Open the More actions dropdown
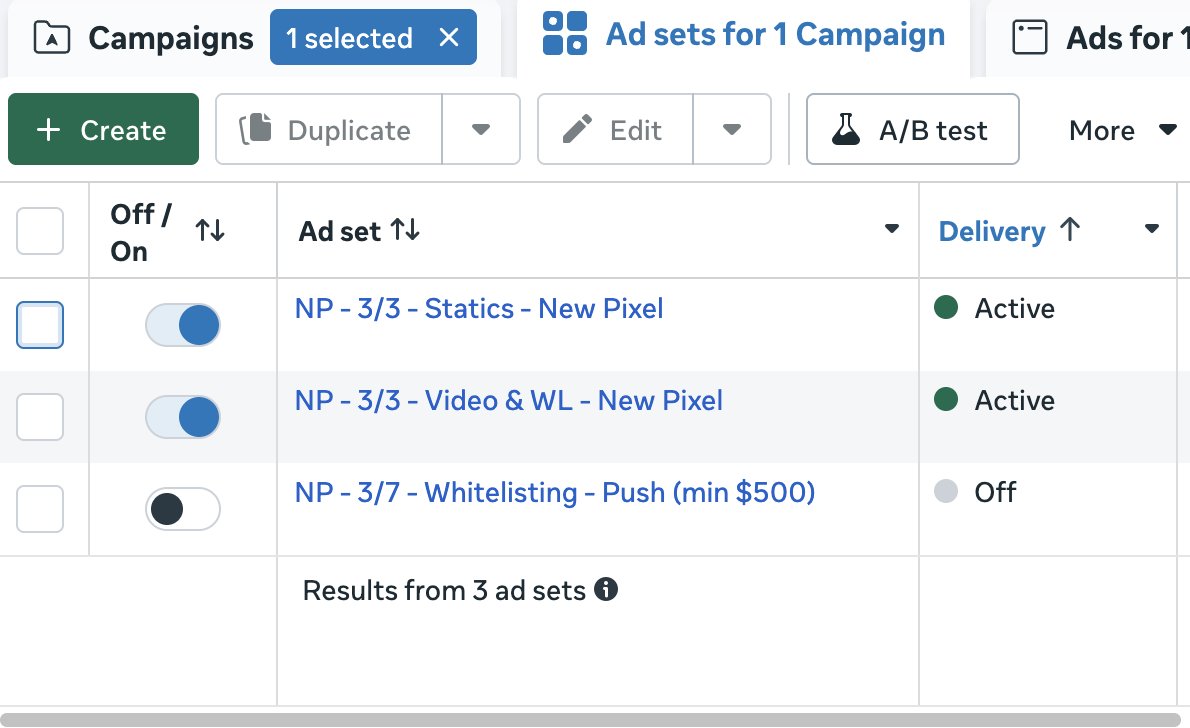 1121,130
